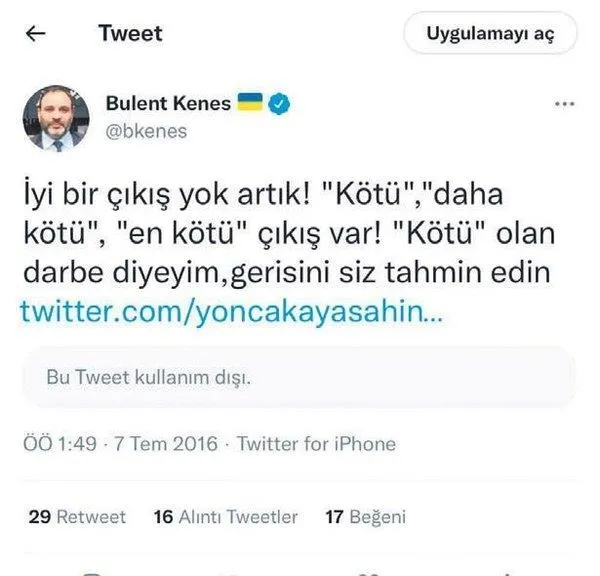This screenshot has height=576, width=600.
Task: Open the @bkenes handle
Action: tap(146, 132)
